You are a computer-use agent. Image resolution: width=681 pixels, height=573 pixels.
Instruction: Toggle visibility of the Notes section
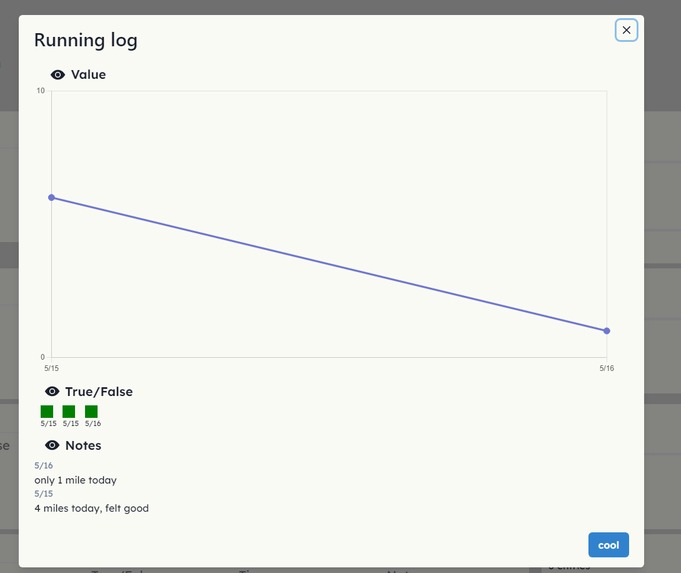coord(52,445)
